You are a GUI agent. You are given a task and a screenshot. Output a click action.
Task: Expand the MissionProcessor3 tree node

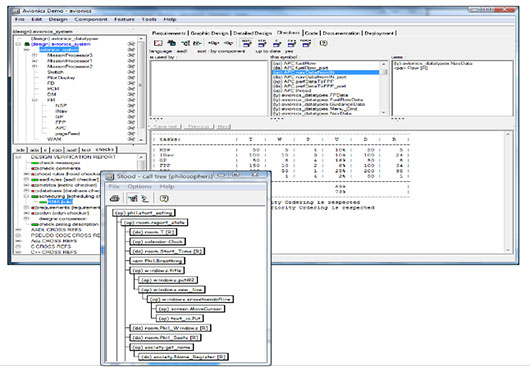(34, 55)
